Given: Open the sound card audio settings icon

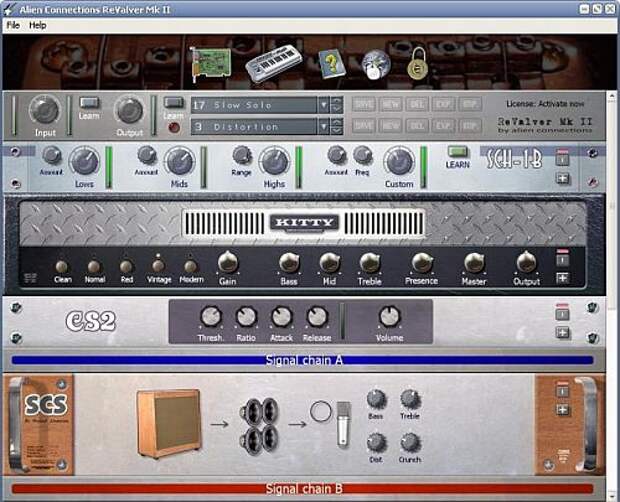Looking at the screenshot, I should pyautogui.click(x=210, y=63).
